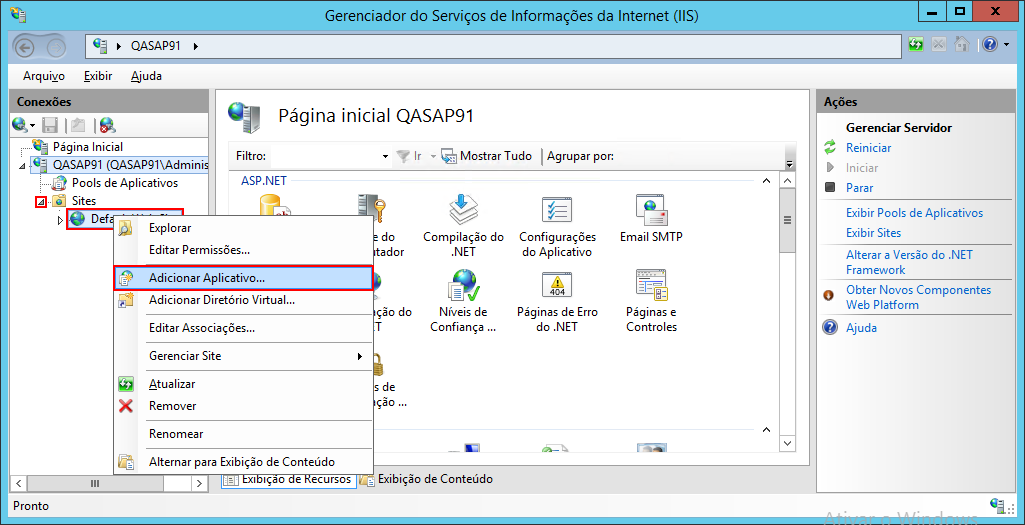This screenshot has width=1025, height=525.
Task: Collapse the ASP.NET group chevron
Action: coord(767,181)
